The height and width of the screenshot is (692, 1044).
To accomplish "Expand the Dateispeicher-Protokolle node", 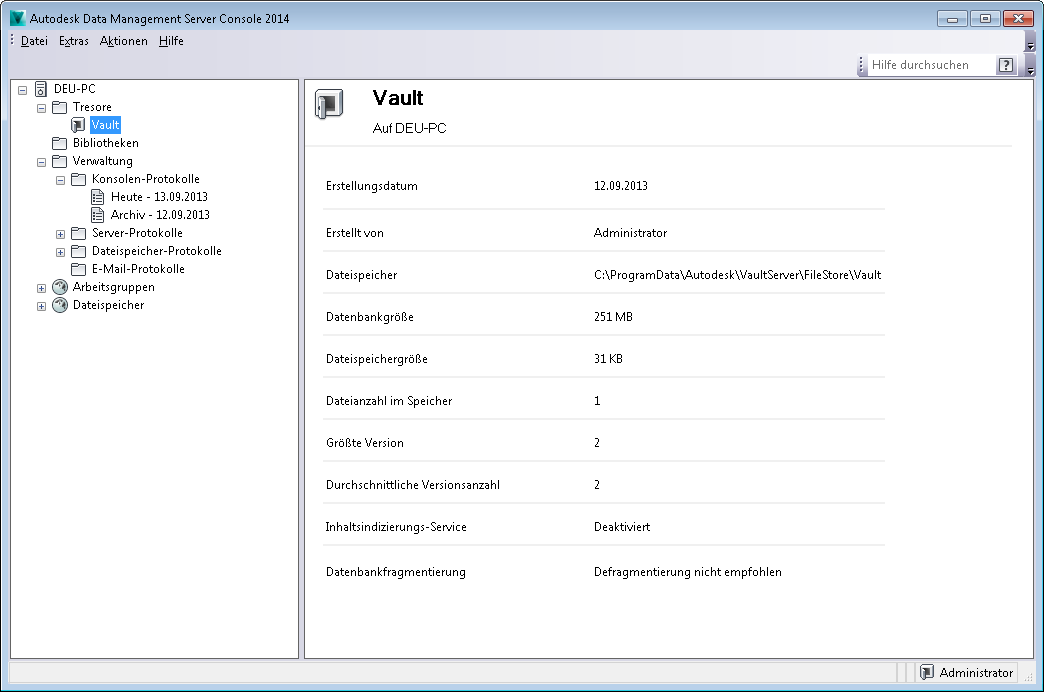I will click(60, 251).
